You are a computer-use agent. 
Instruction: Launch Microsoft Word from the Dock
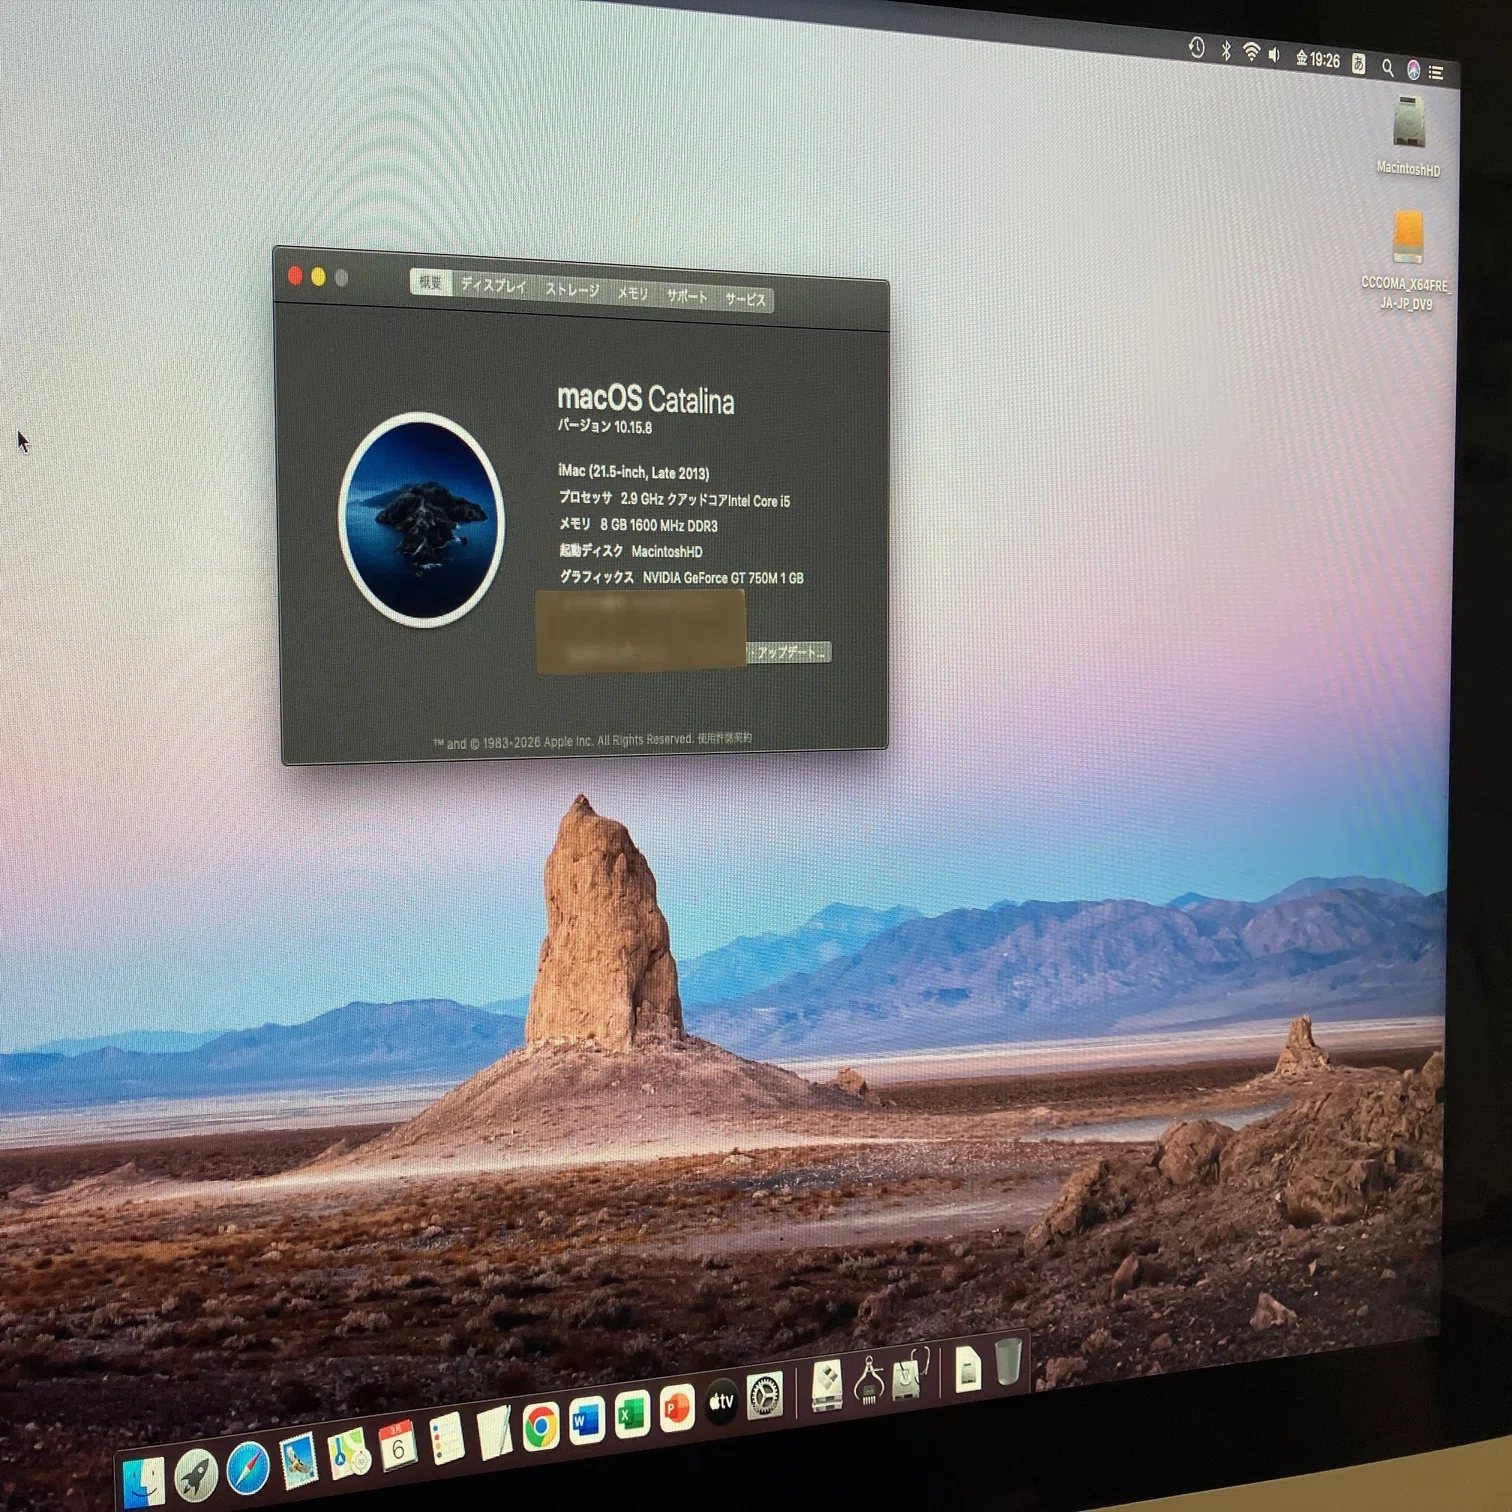586,1420
